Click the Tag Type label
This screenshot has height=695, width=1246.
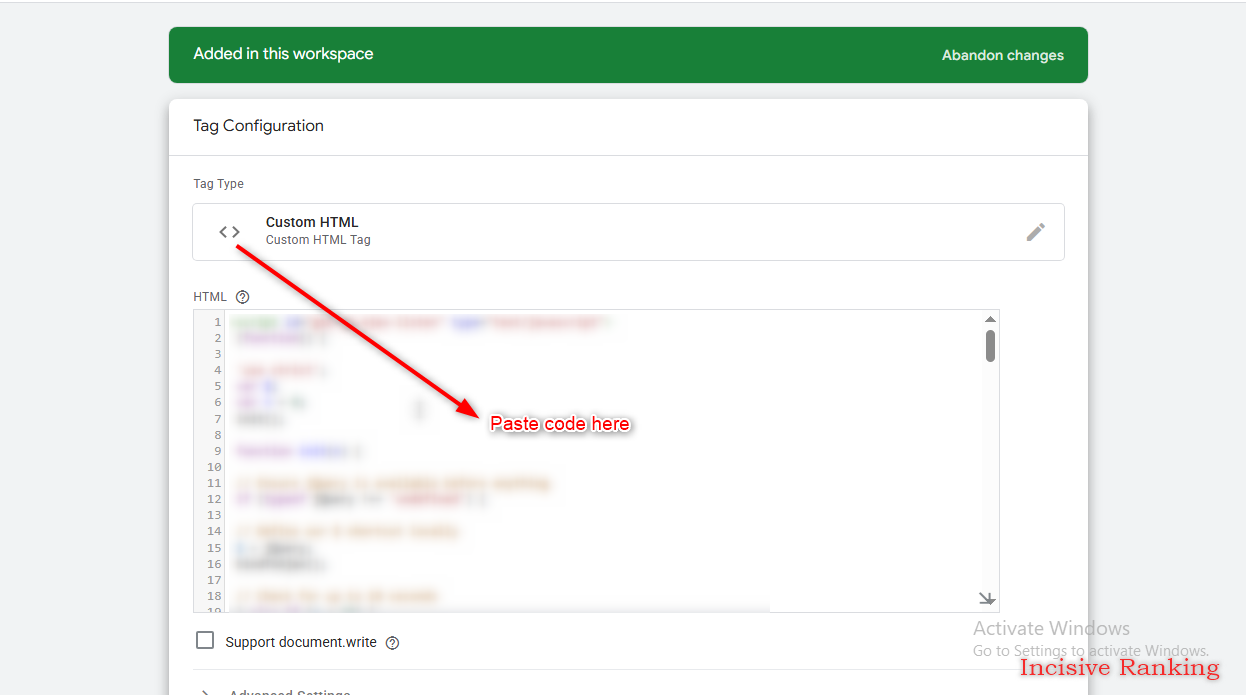tap(218, 184)
